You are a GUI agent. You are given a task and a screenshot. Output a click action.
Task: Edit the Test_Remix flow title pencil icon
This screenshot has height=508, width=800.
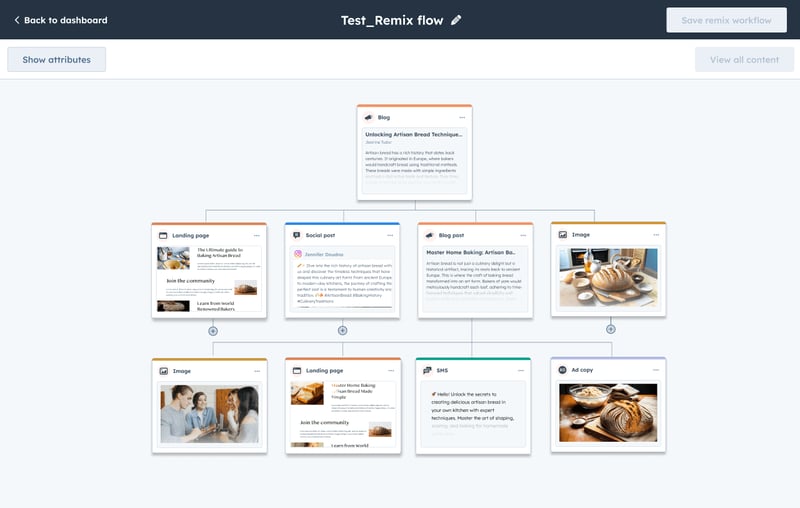pyautogui.click(x=456, y=20)
